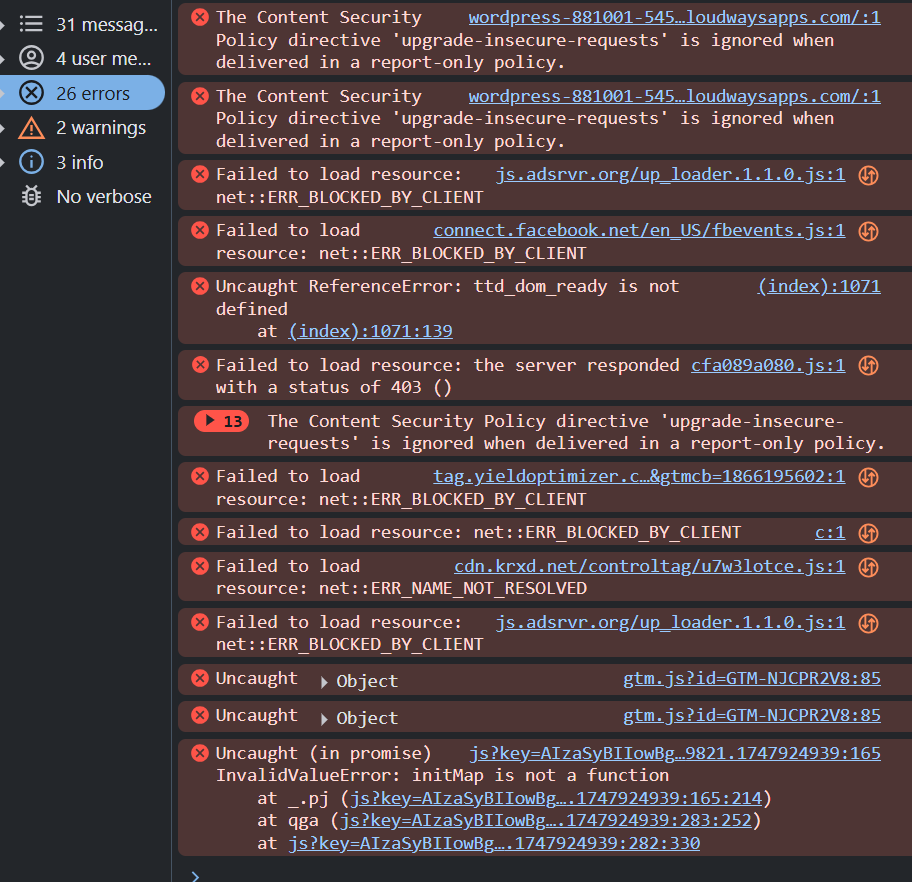This screenshot has width=912, height=882.
Task: Click the error circle icon beside 26 errors
Action: point(31,93)
